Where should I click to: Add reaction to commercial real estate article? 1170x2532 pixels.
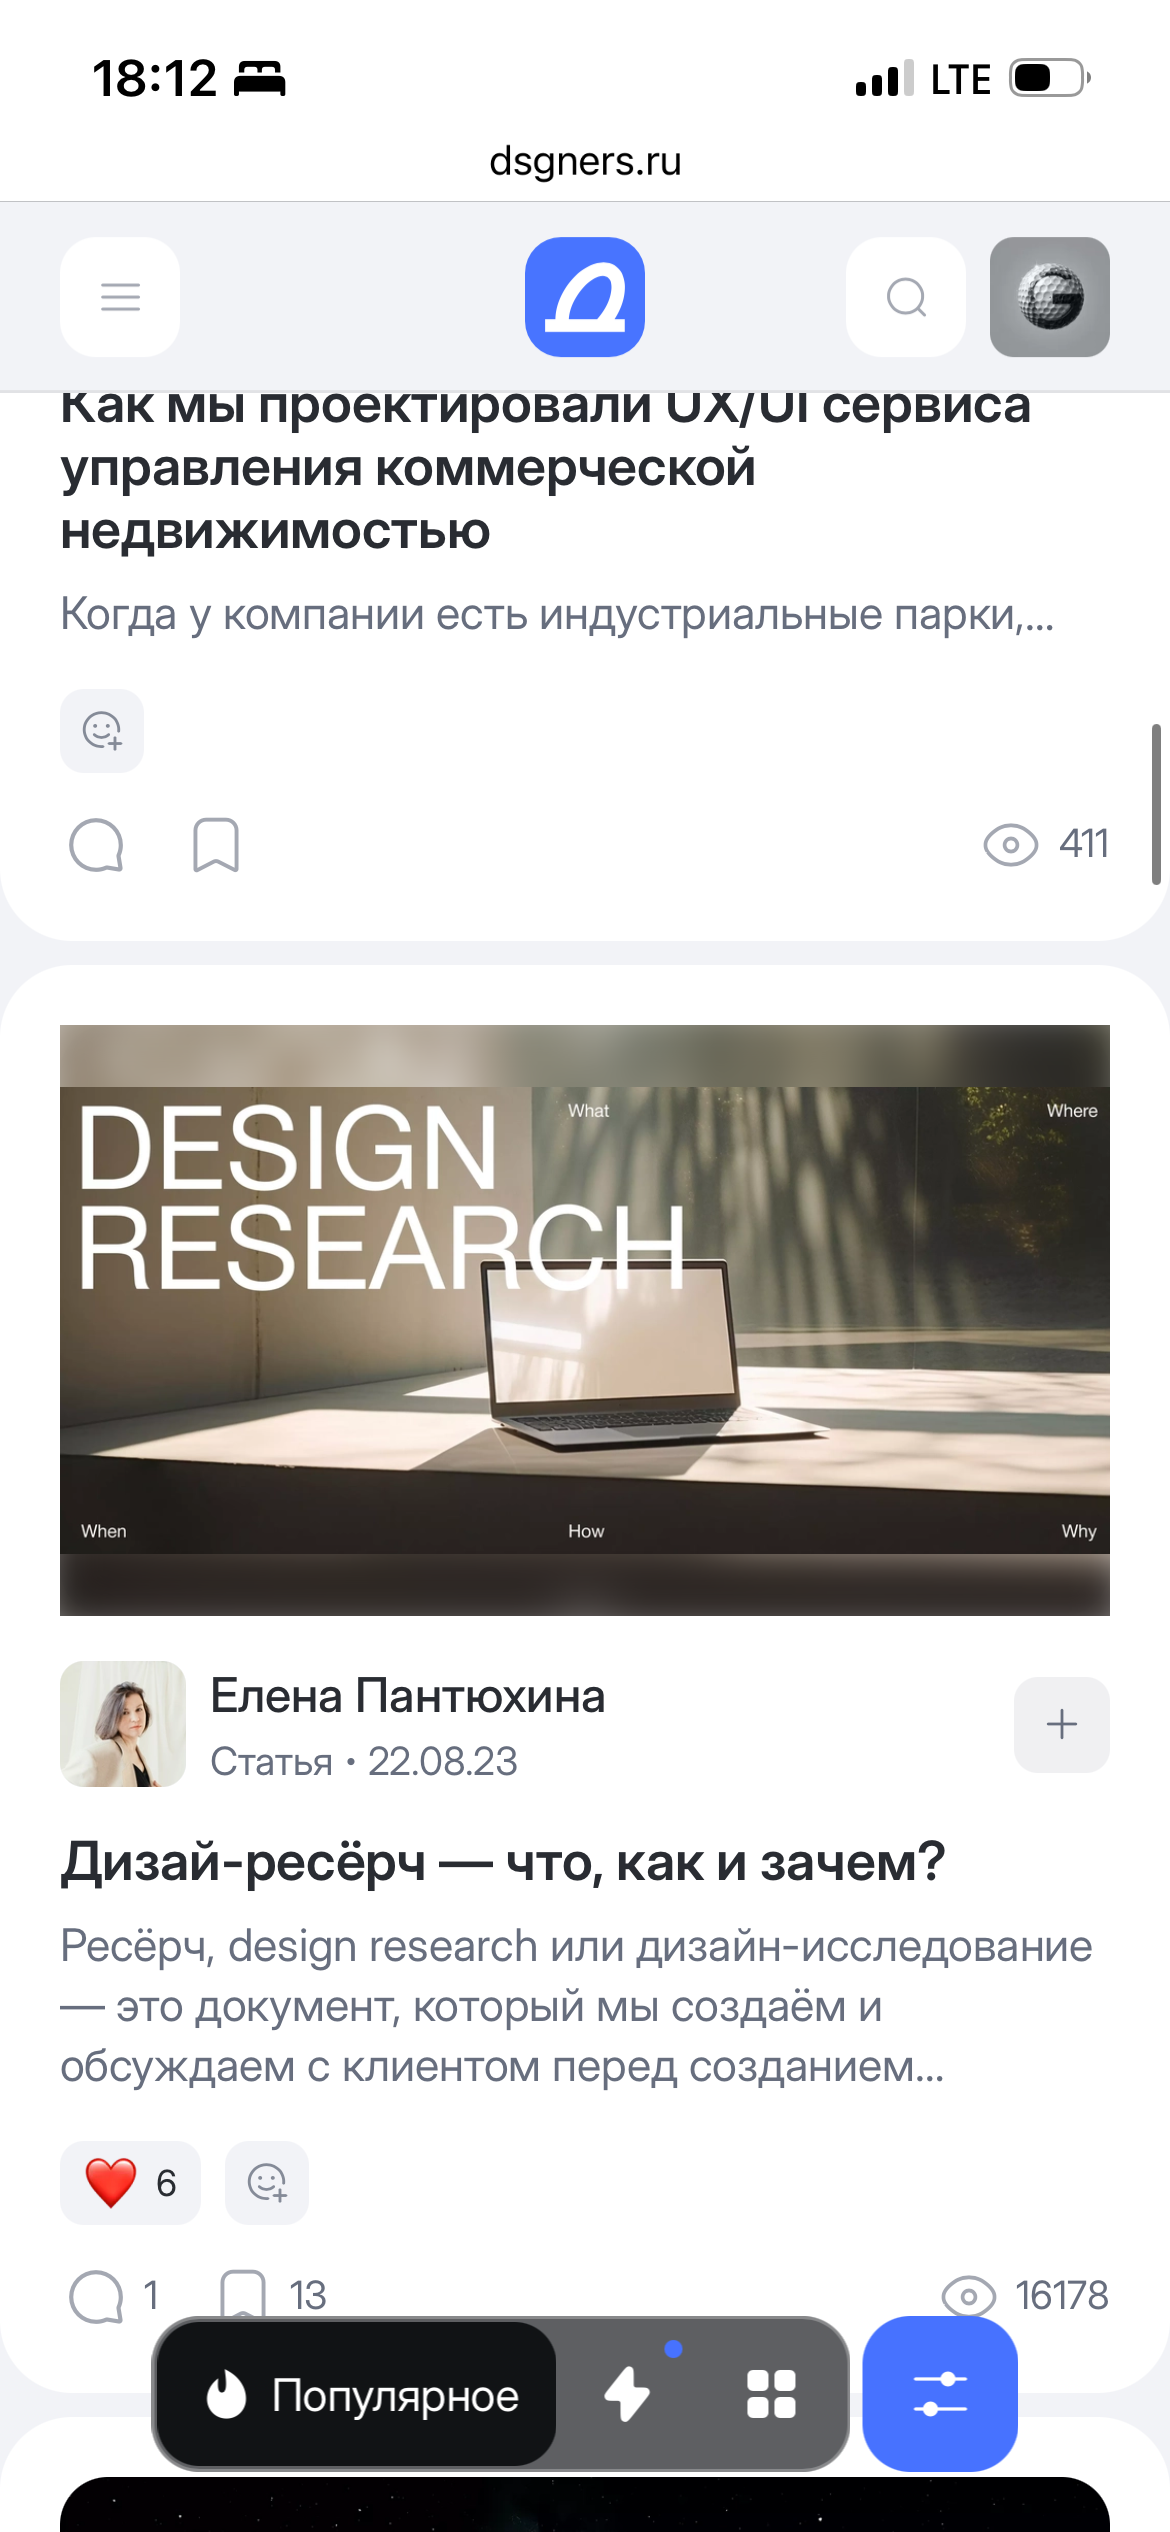point(102,731)
